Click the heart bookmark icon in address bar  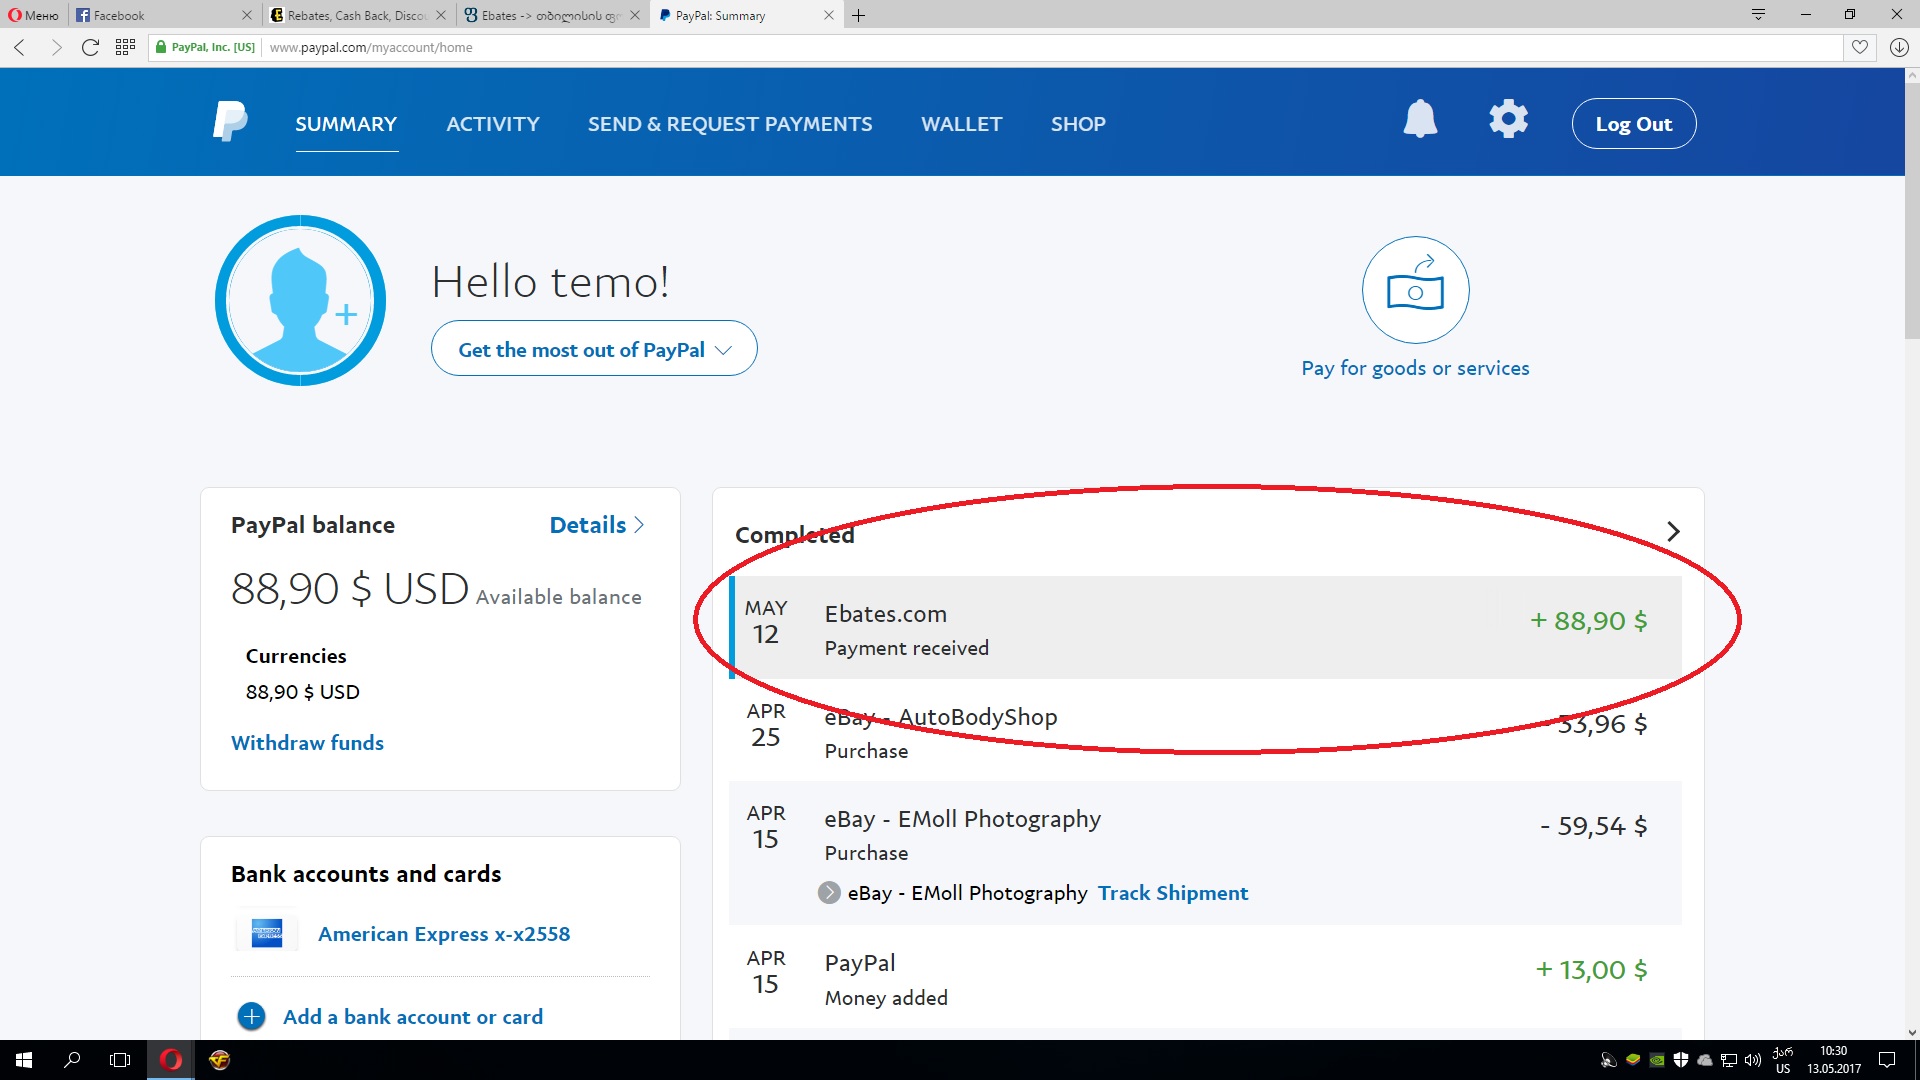1859,47
